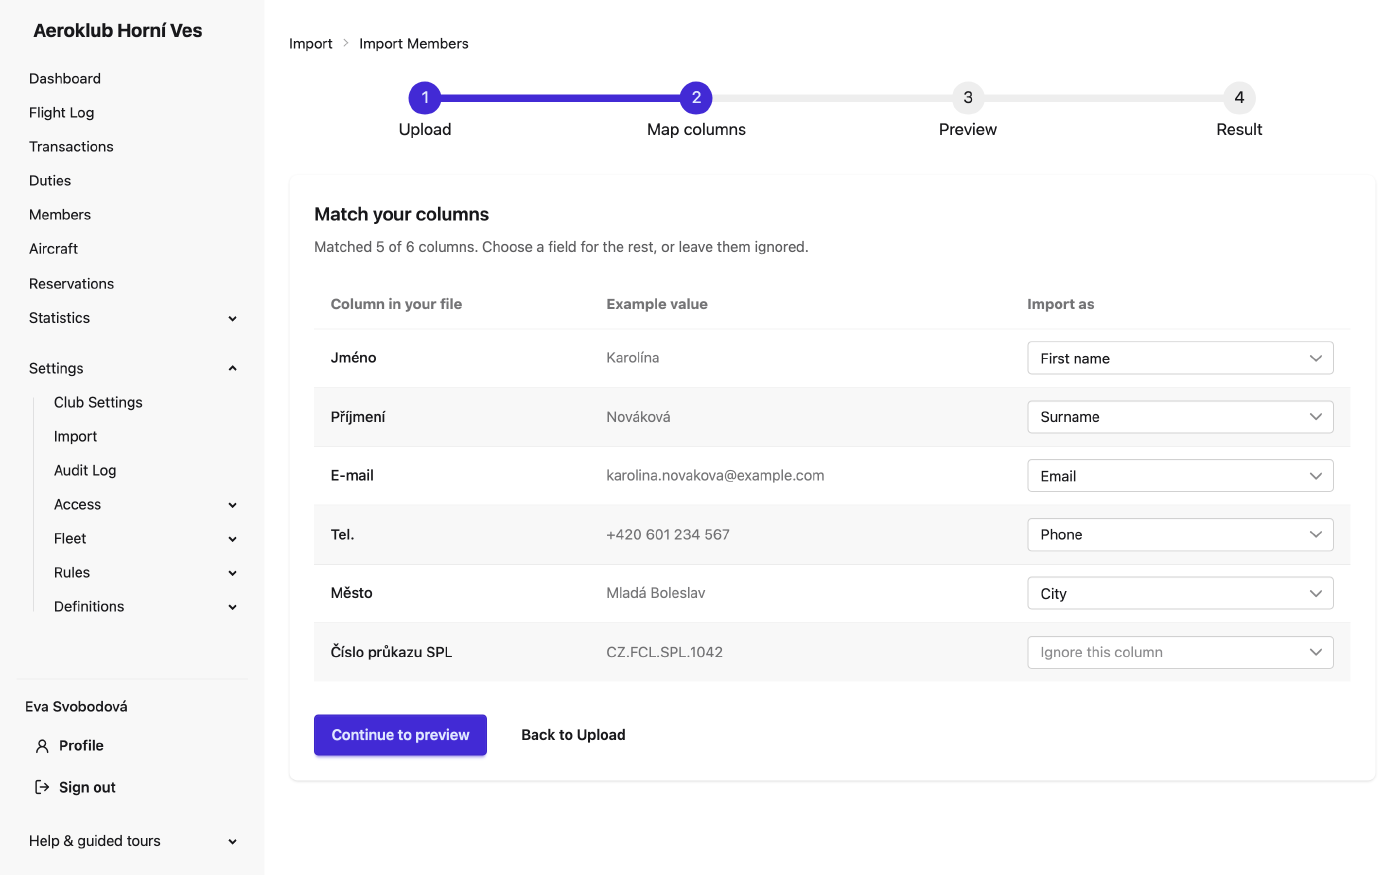
Task: Click step 3 Preview circle
Action: (968, 98)
